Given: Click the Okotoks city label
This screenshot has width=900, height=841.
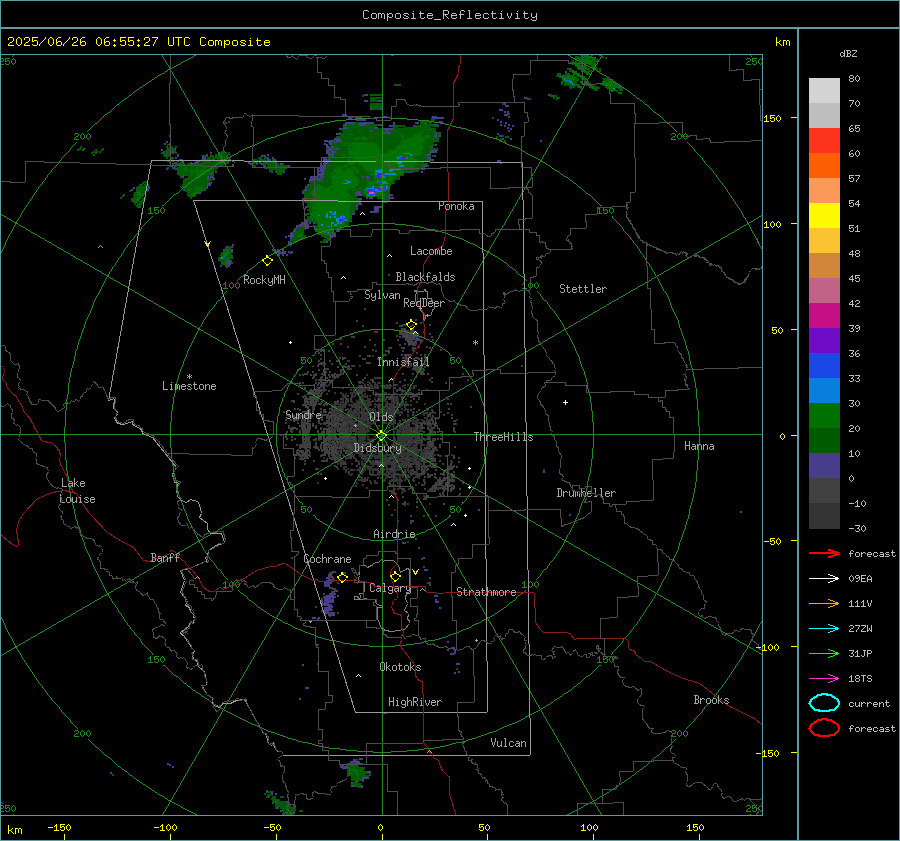Looking at the screenshot, I should [400, 667].
